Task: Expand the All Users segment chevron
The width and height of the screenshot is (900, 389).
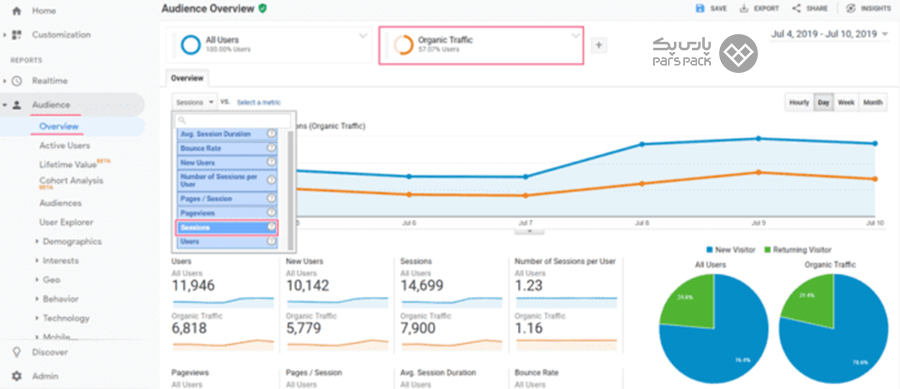Action: tap(363, 36)
